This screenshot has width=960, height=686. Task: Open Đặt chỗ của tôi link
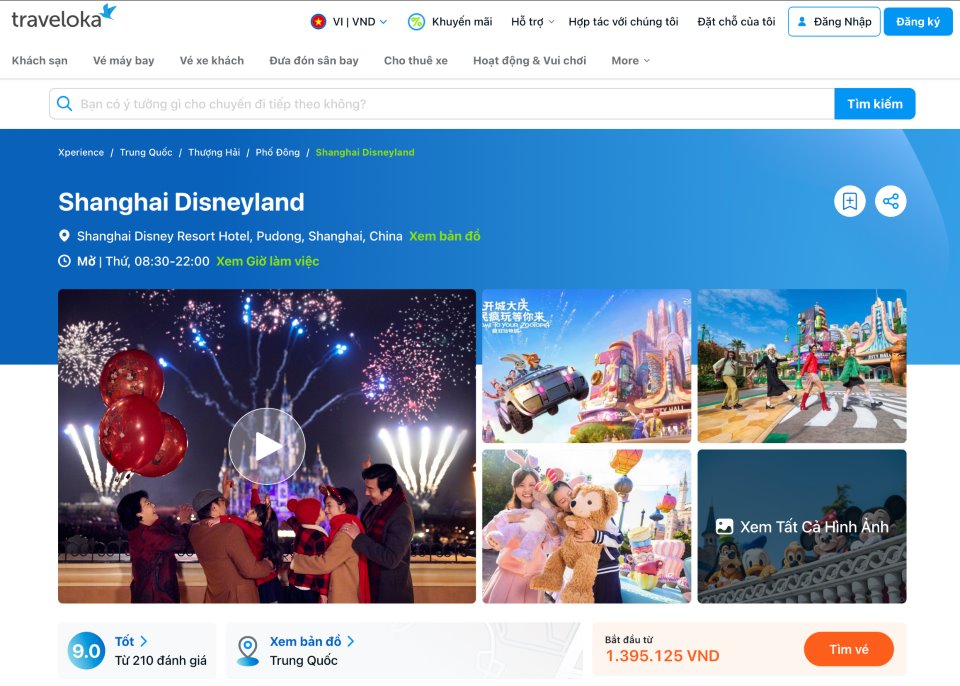pos(737,22)
